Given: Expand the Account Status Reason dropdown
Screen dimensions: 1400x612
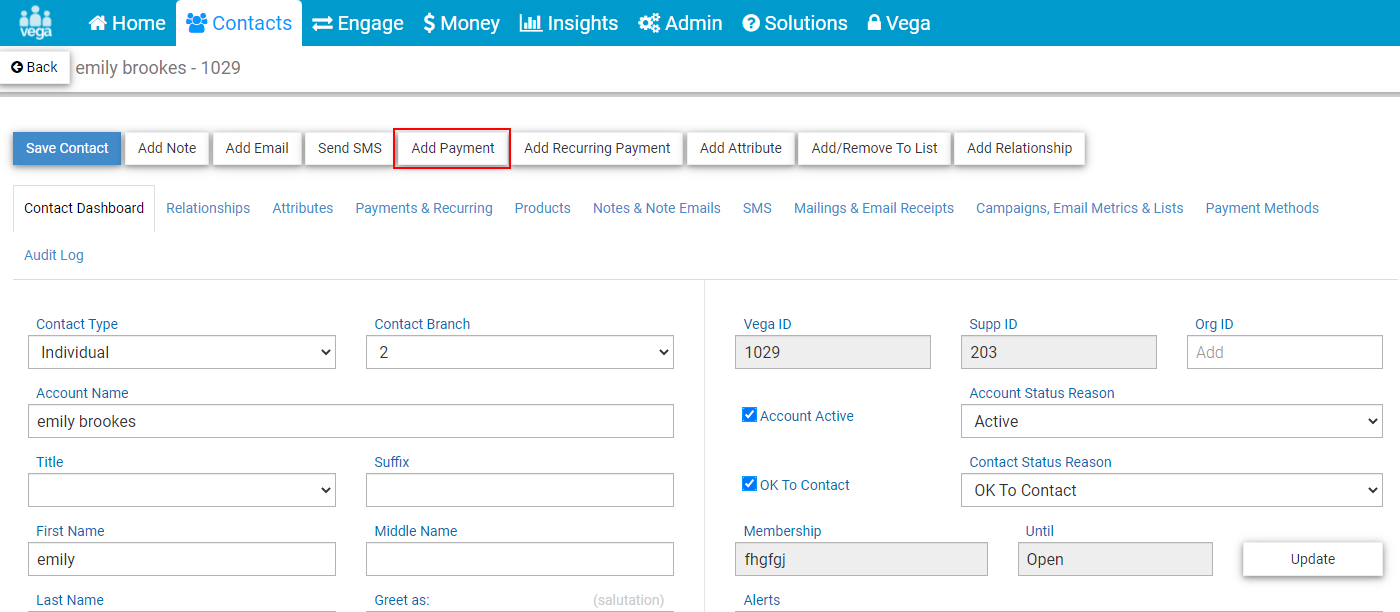Looking at the screenshot, I should pyautogui.click(x=1172, y=421).
